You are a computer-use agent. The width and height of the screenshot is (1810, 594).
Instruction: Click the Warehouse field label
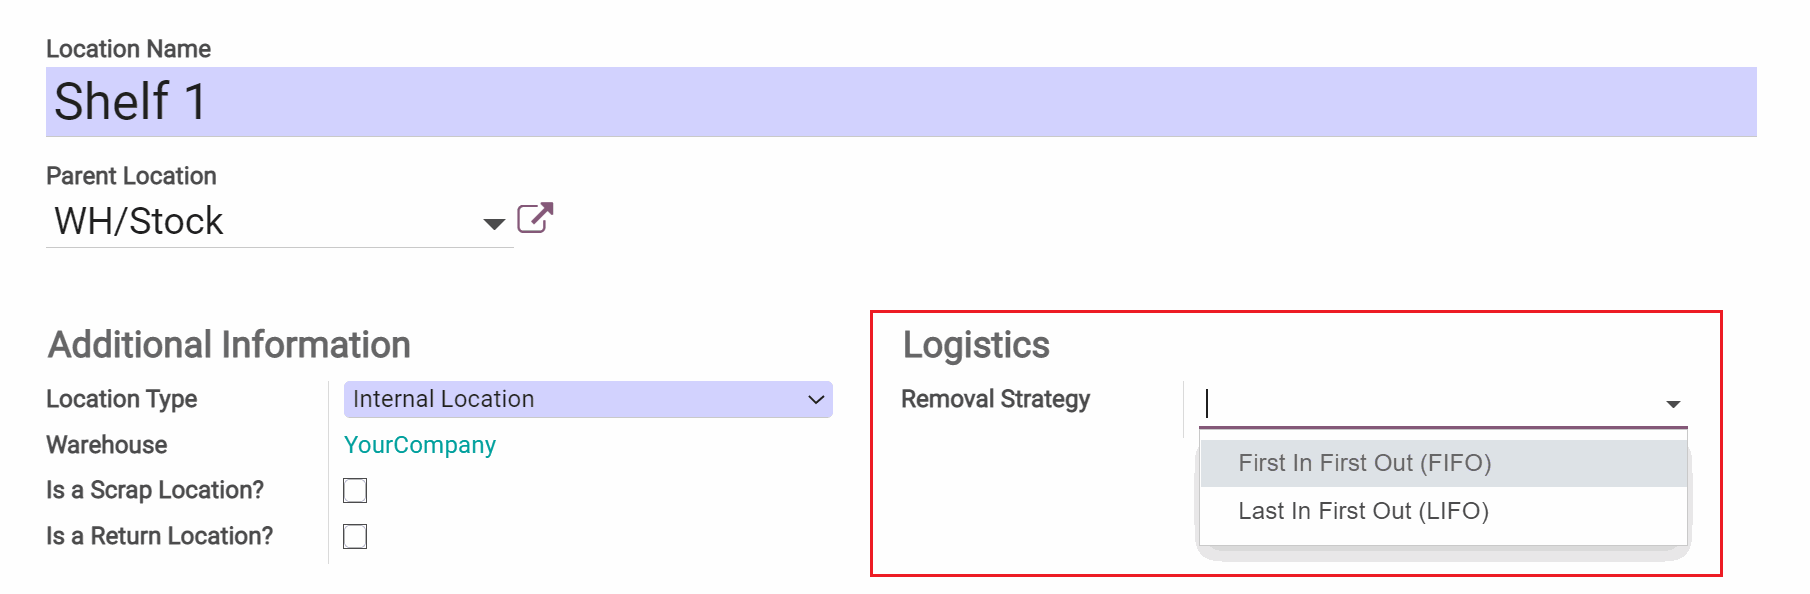tap(106, 445)
